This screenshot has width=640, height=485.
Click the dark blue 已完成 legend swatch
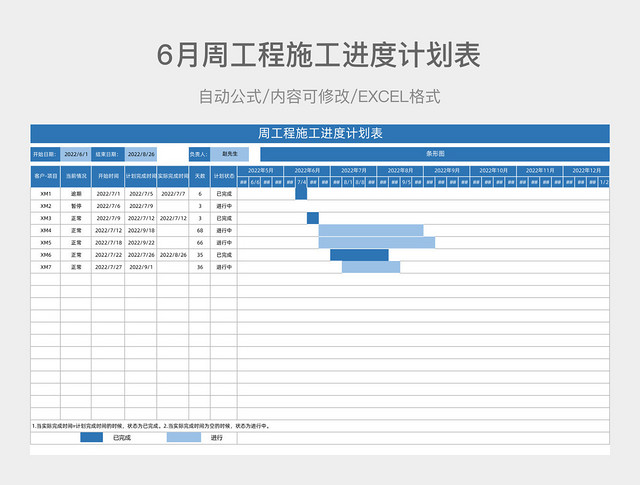(x=91, y=438)
